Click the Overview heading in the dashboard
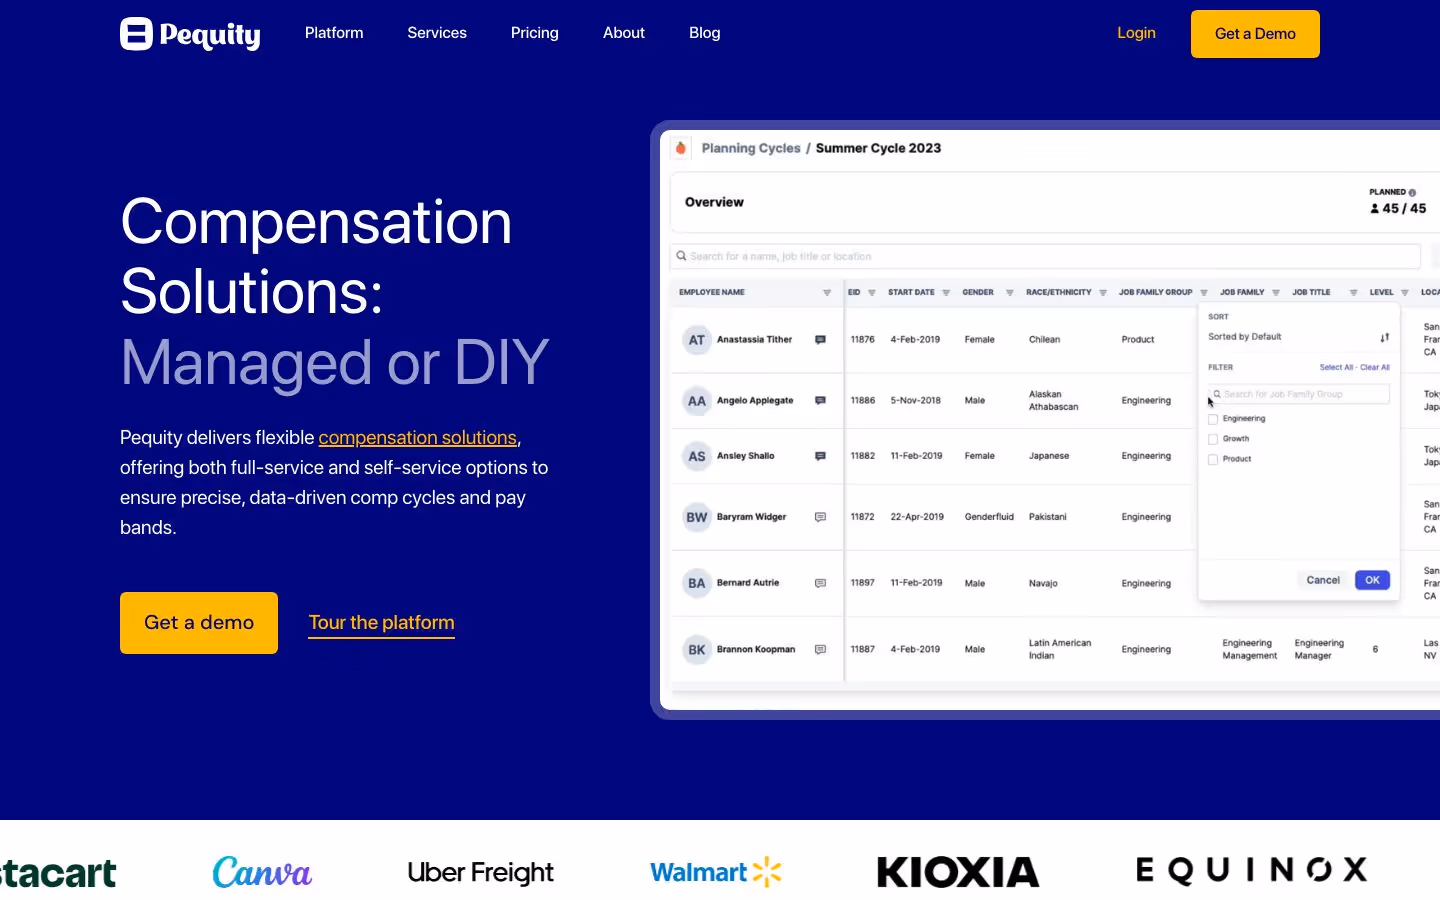Image resolution: width=1440 pixels, height=900 pixels. [x=714, y=202]
